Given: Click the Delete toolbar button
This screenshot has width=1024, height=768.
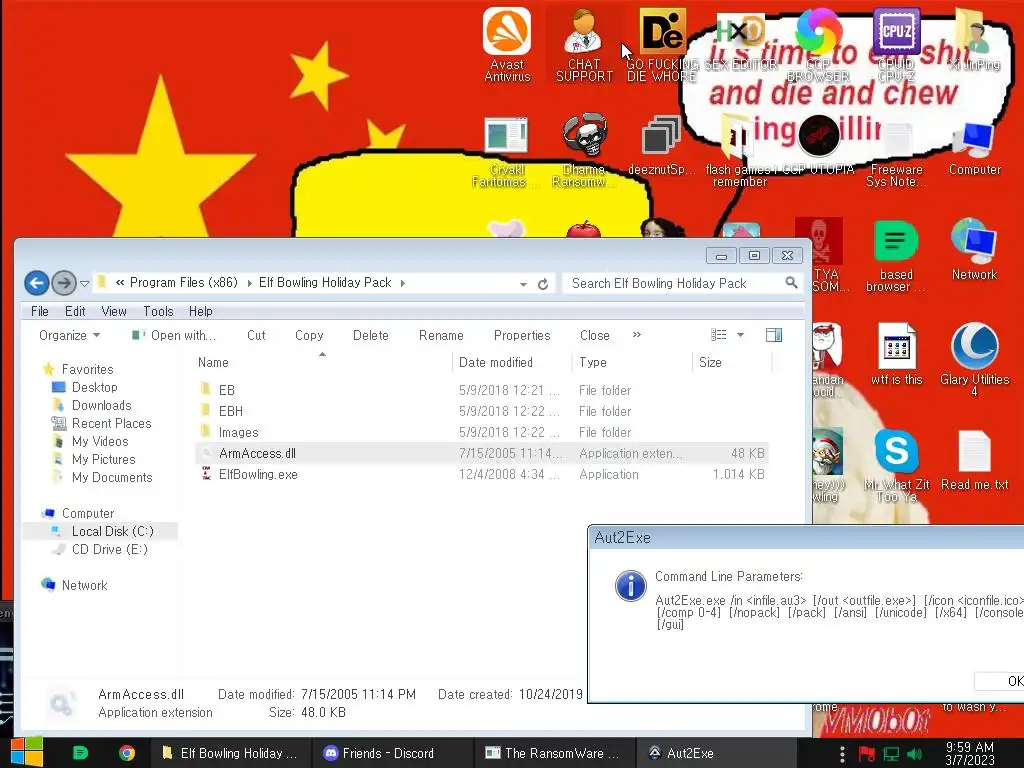Looking at the screenshot, I should click(x=370, y=335).
